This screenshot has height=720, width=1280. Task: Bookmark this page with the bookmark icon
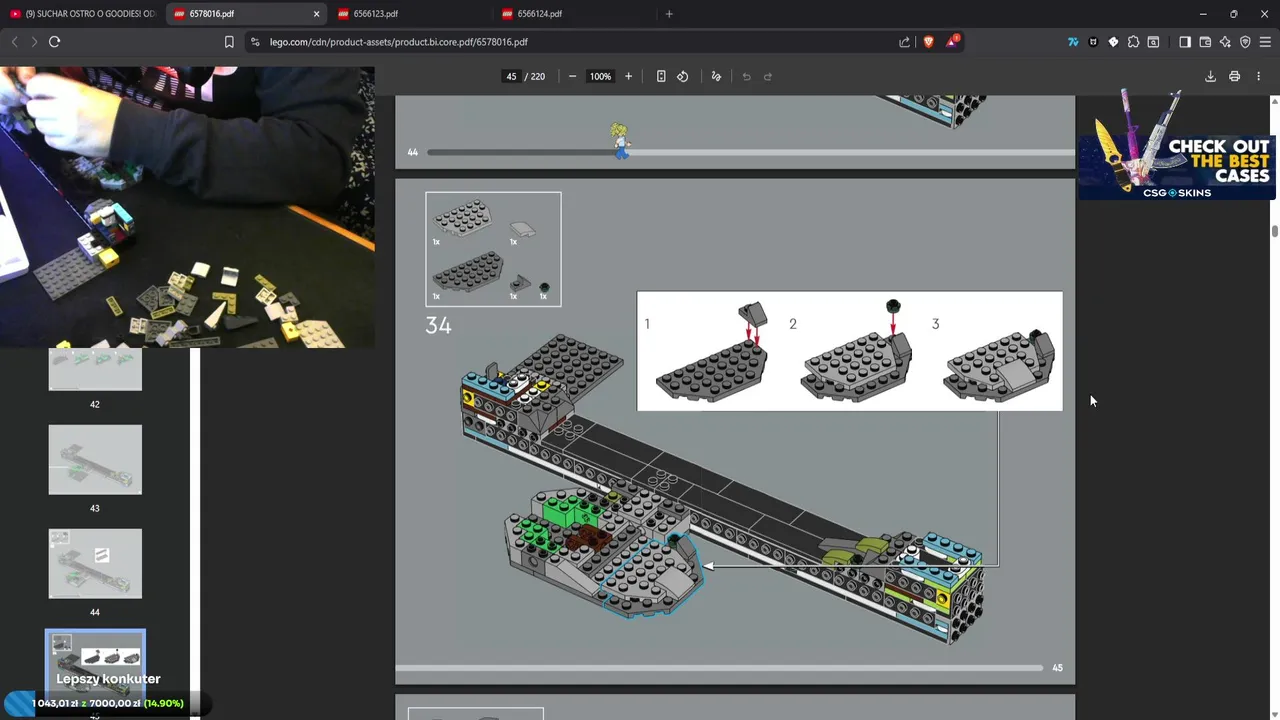pos(229,42)
